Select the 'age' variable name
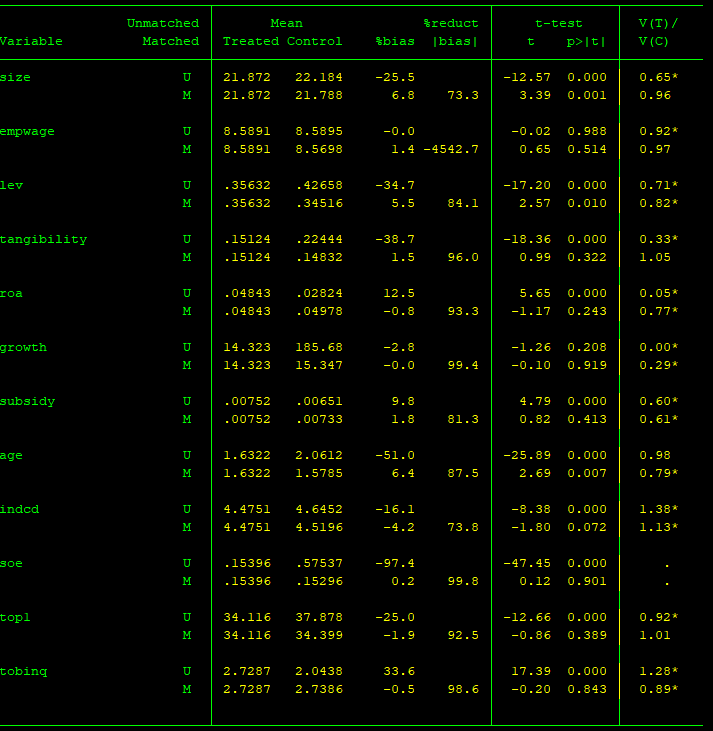 pos(11,456)
